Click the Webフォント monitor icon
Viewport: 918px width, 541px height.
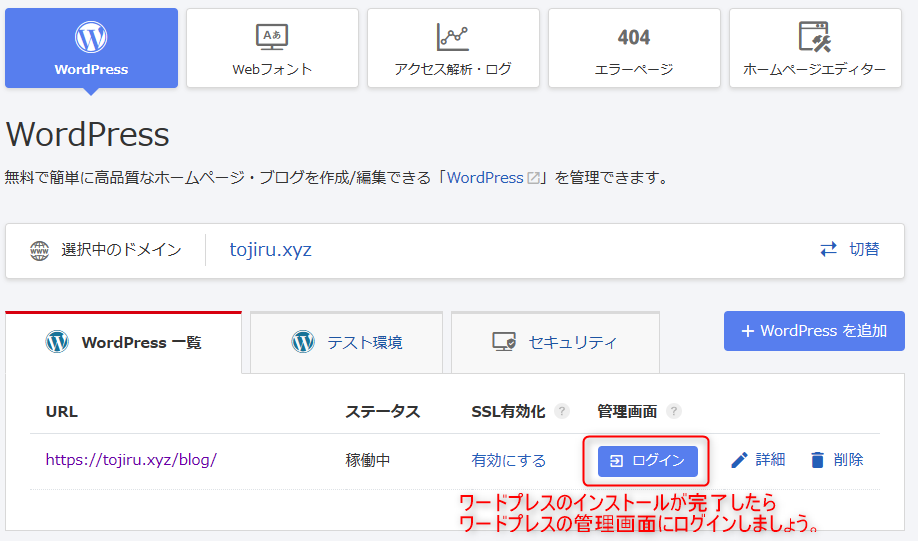click(x=272, y=37)
